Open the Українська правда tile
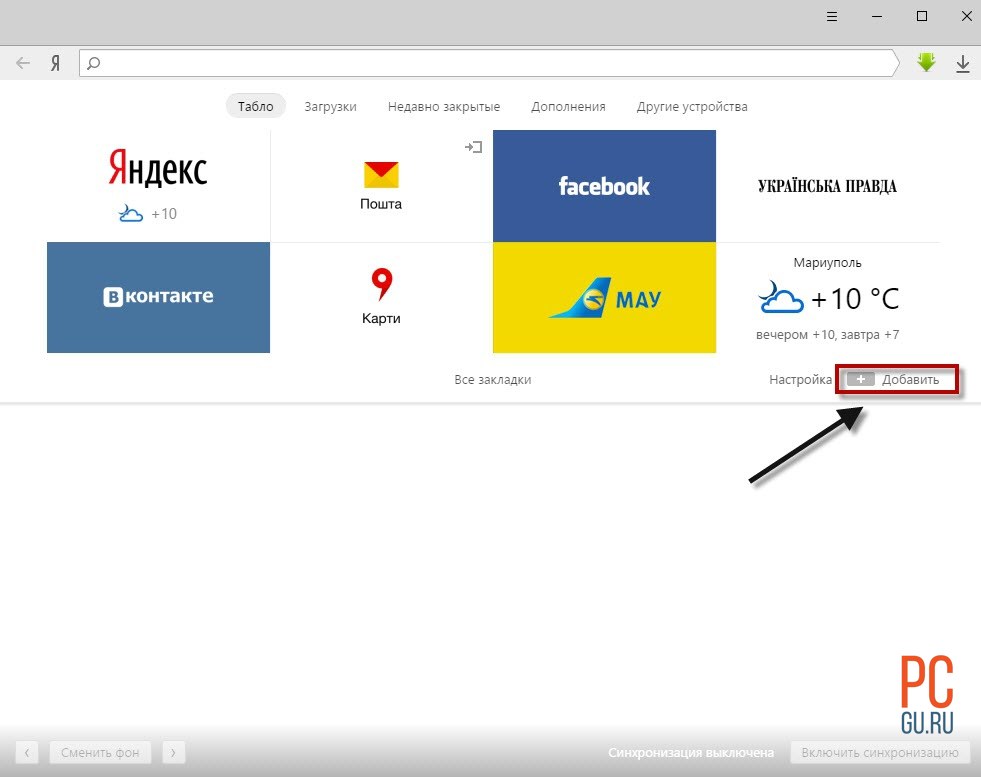The height and width of the screenshot is (777, 981). coord(827,186)
